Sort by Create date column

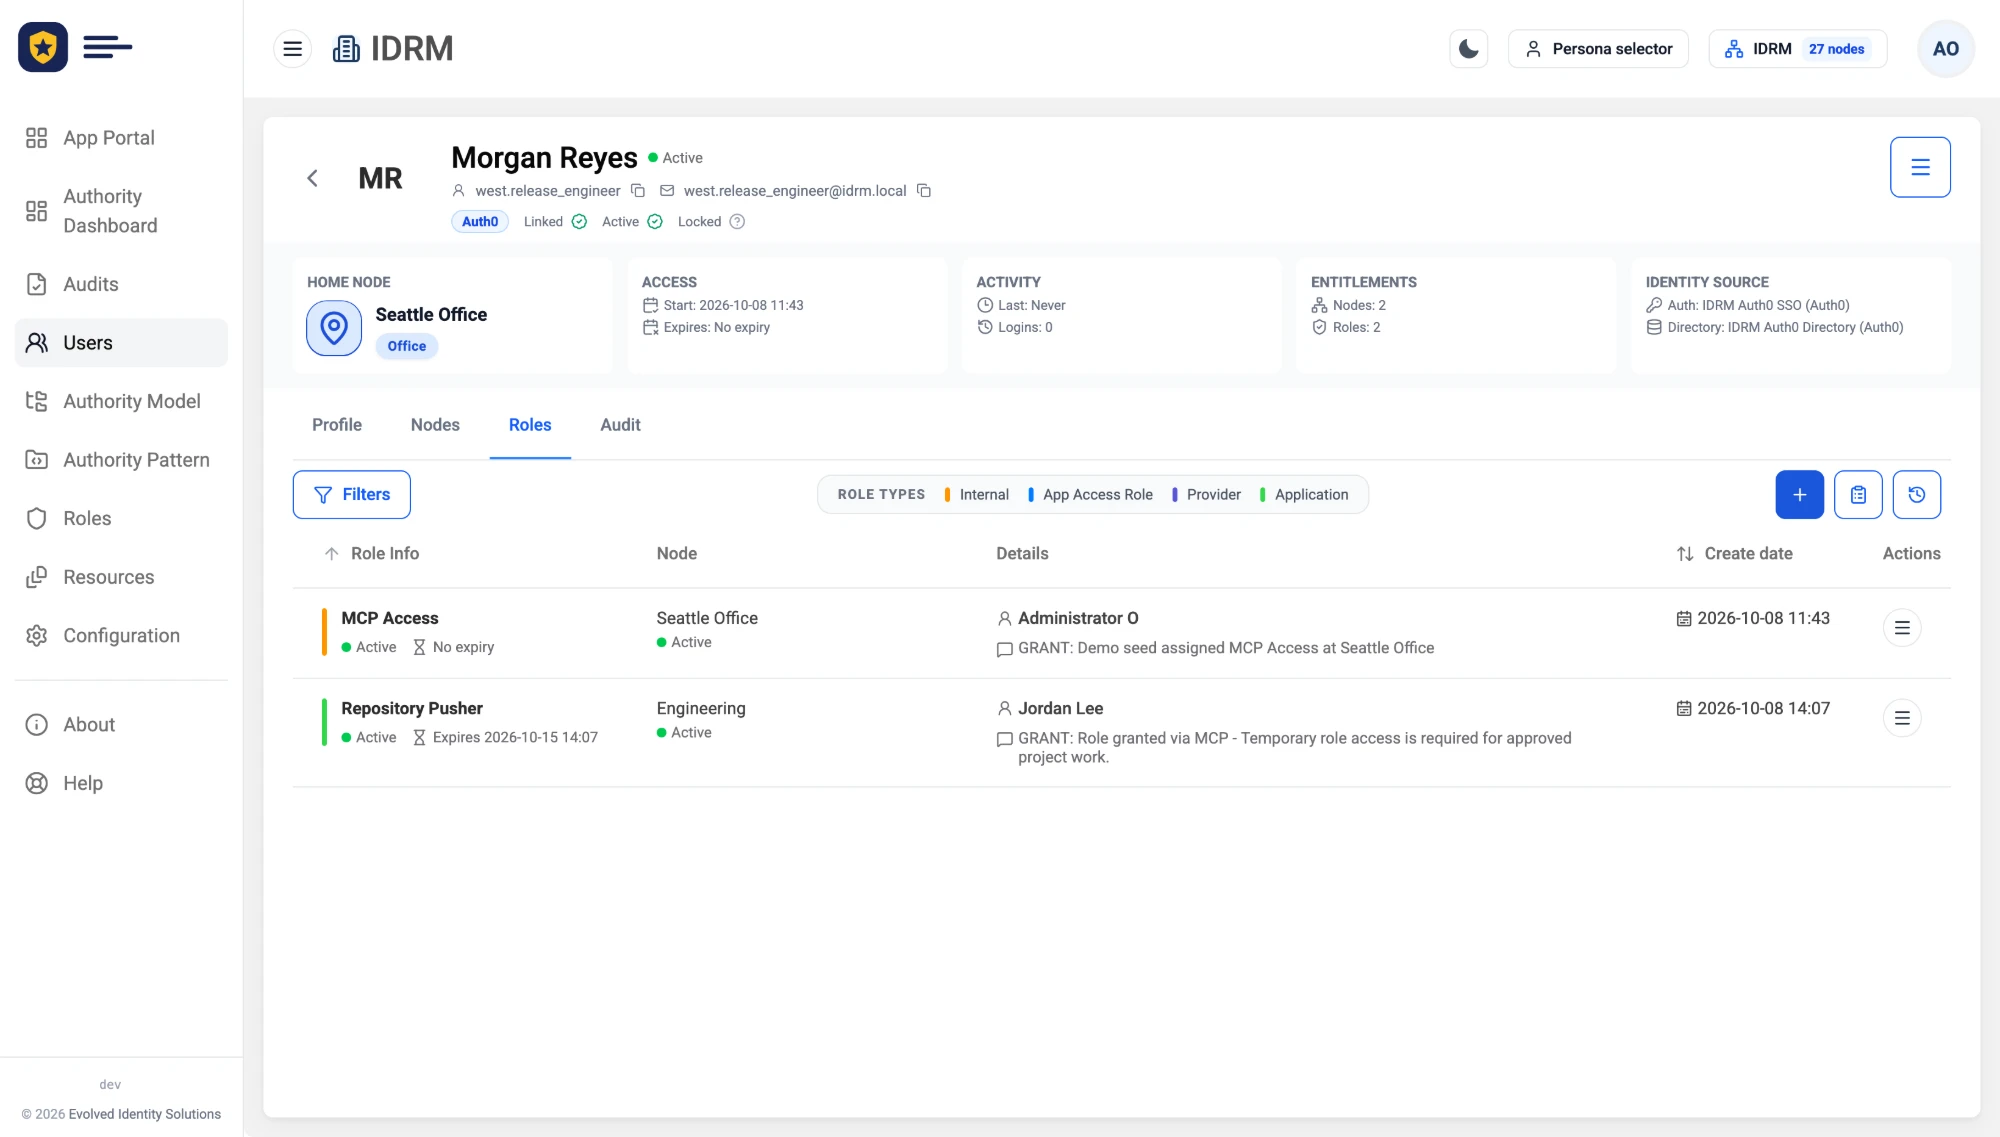[1735, 554]
